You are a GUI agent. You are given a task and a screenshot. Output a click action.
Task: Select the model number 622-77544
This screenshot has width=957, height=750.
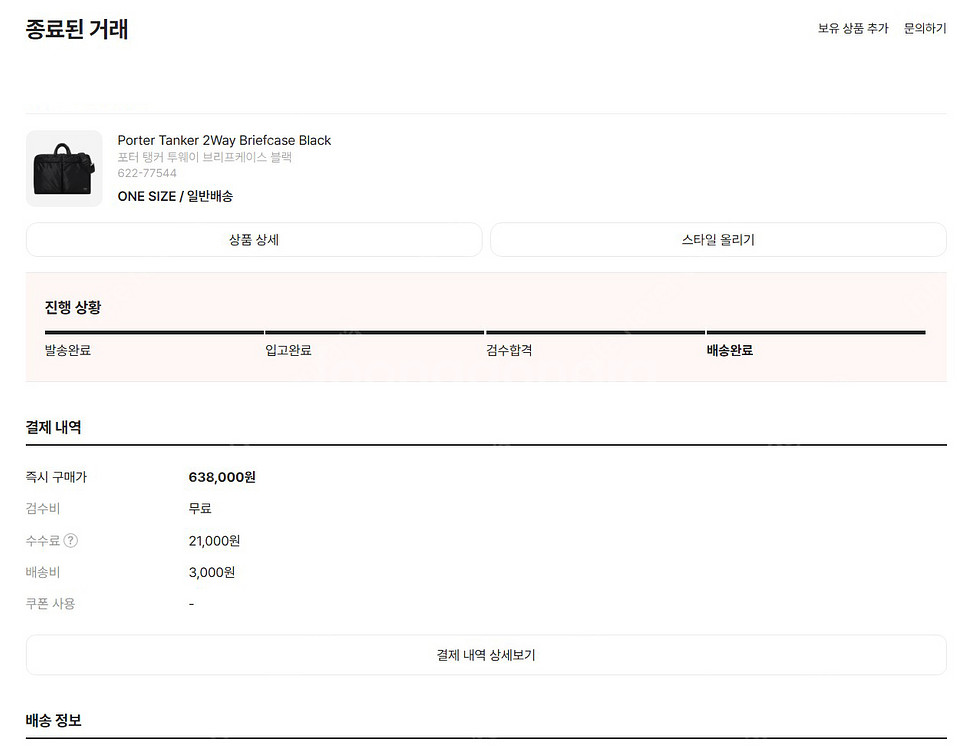pyautogui.click(x=147, y=173)
